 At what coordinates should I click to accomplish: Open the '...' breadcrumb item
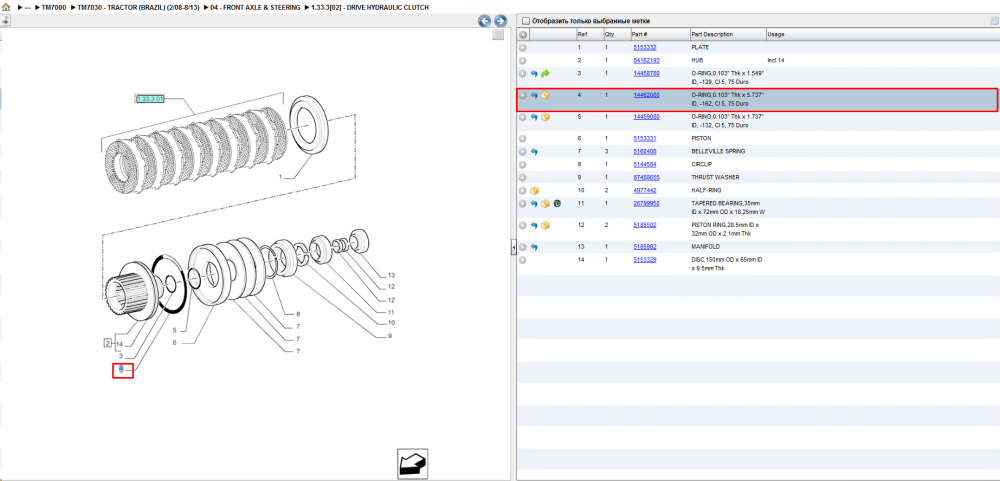28,7
